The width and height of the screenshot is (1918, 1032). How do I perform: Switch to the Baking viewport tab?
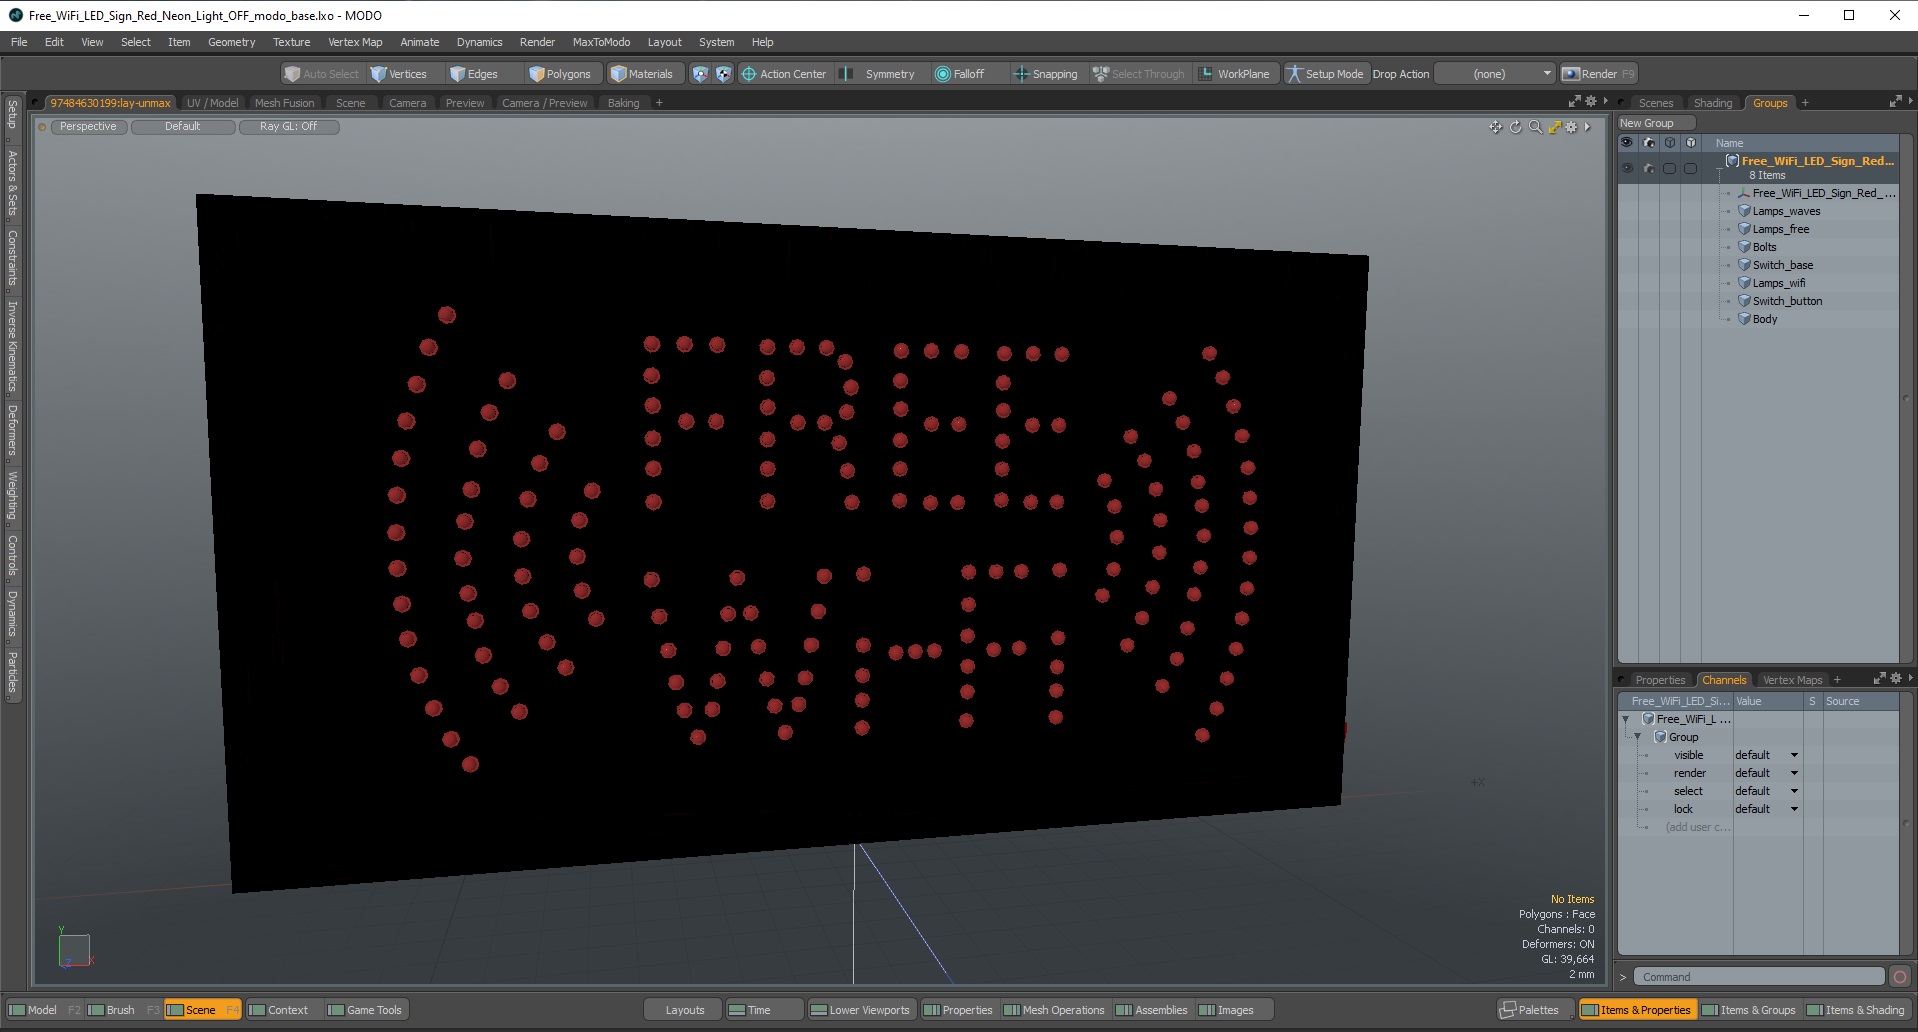pyautogui.click(x=623, y=103)
